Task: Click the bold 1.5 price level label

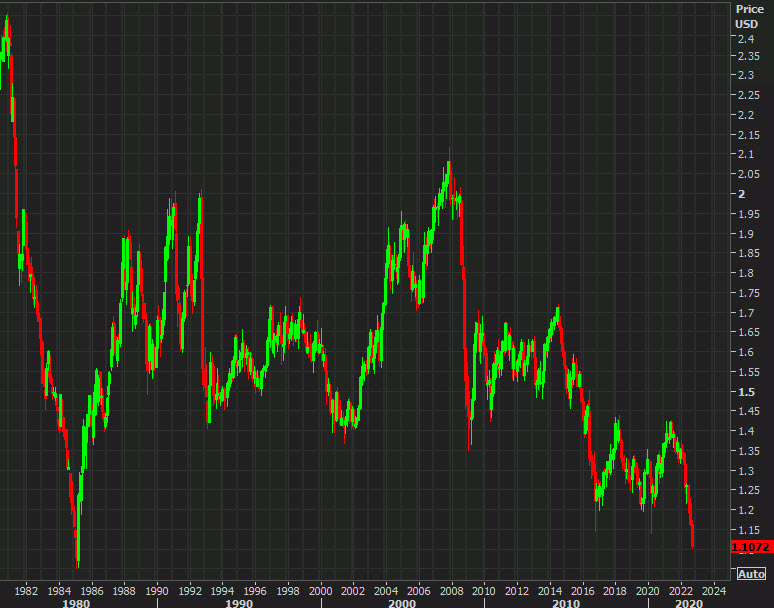Action: point(746,392)
